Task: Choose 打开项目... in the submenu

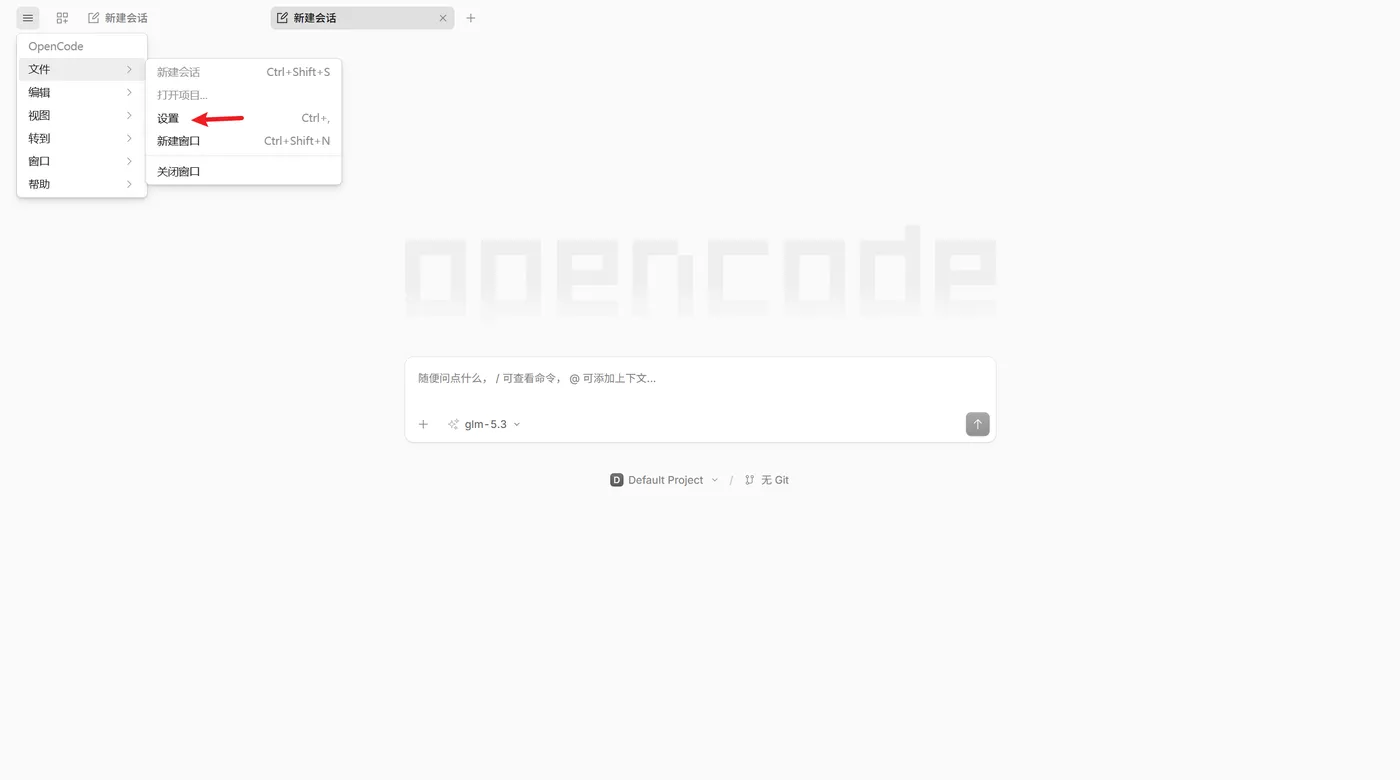Action: click(244, 95)
